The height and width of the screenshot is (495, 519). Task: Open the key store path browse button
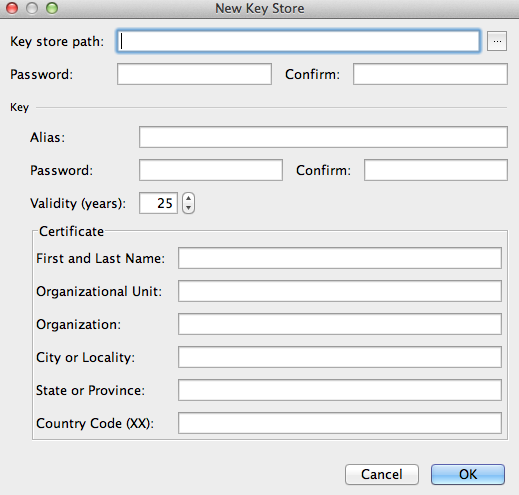[x=497, y=41]
